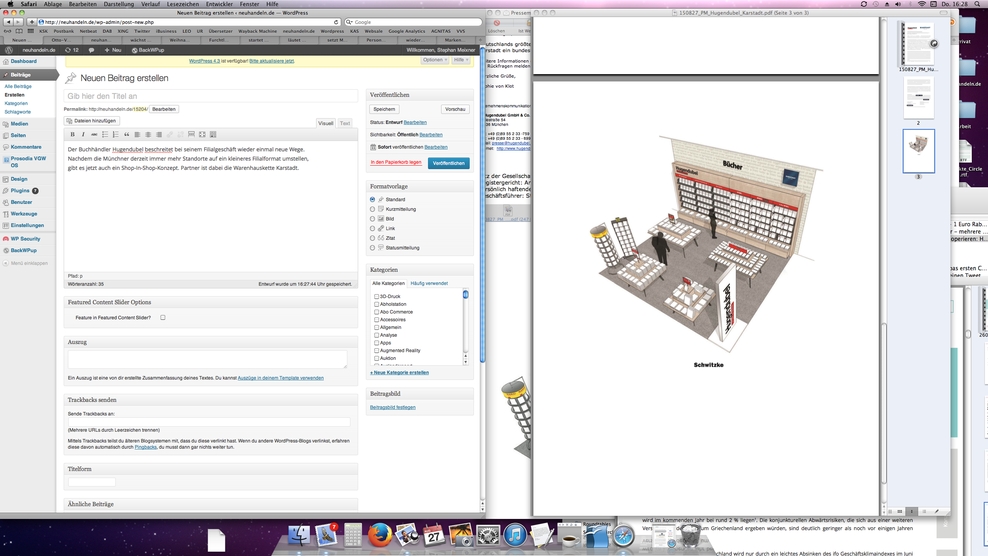
Task: Switch to the Häufig verwendet categories tab
Action: (429, 284)
